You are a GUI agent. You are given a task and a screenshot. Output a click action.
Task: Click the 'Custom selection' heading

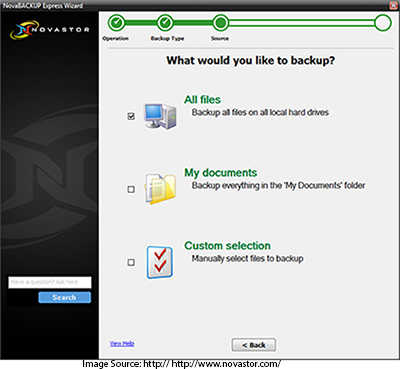[227, 246]
